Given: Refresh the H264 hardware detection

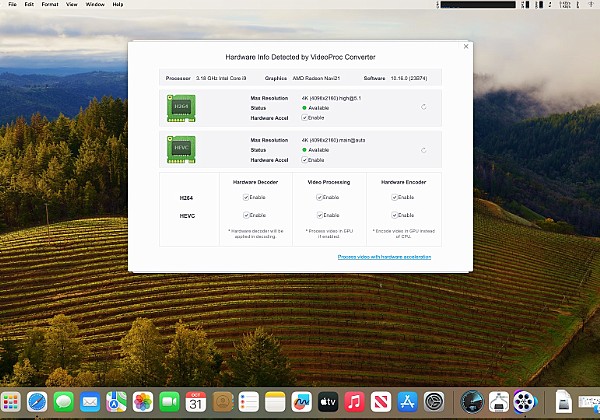Looking at the screenshot, I should tap(425, 107).
